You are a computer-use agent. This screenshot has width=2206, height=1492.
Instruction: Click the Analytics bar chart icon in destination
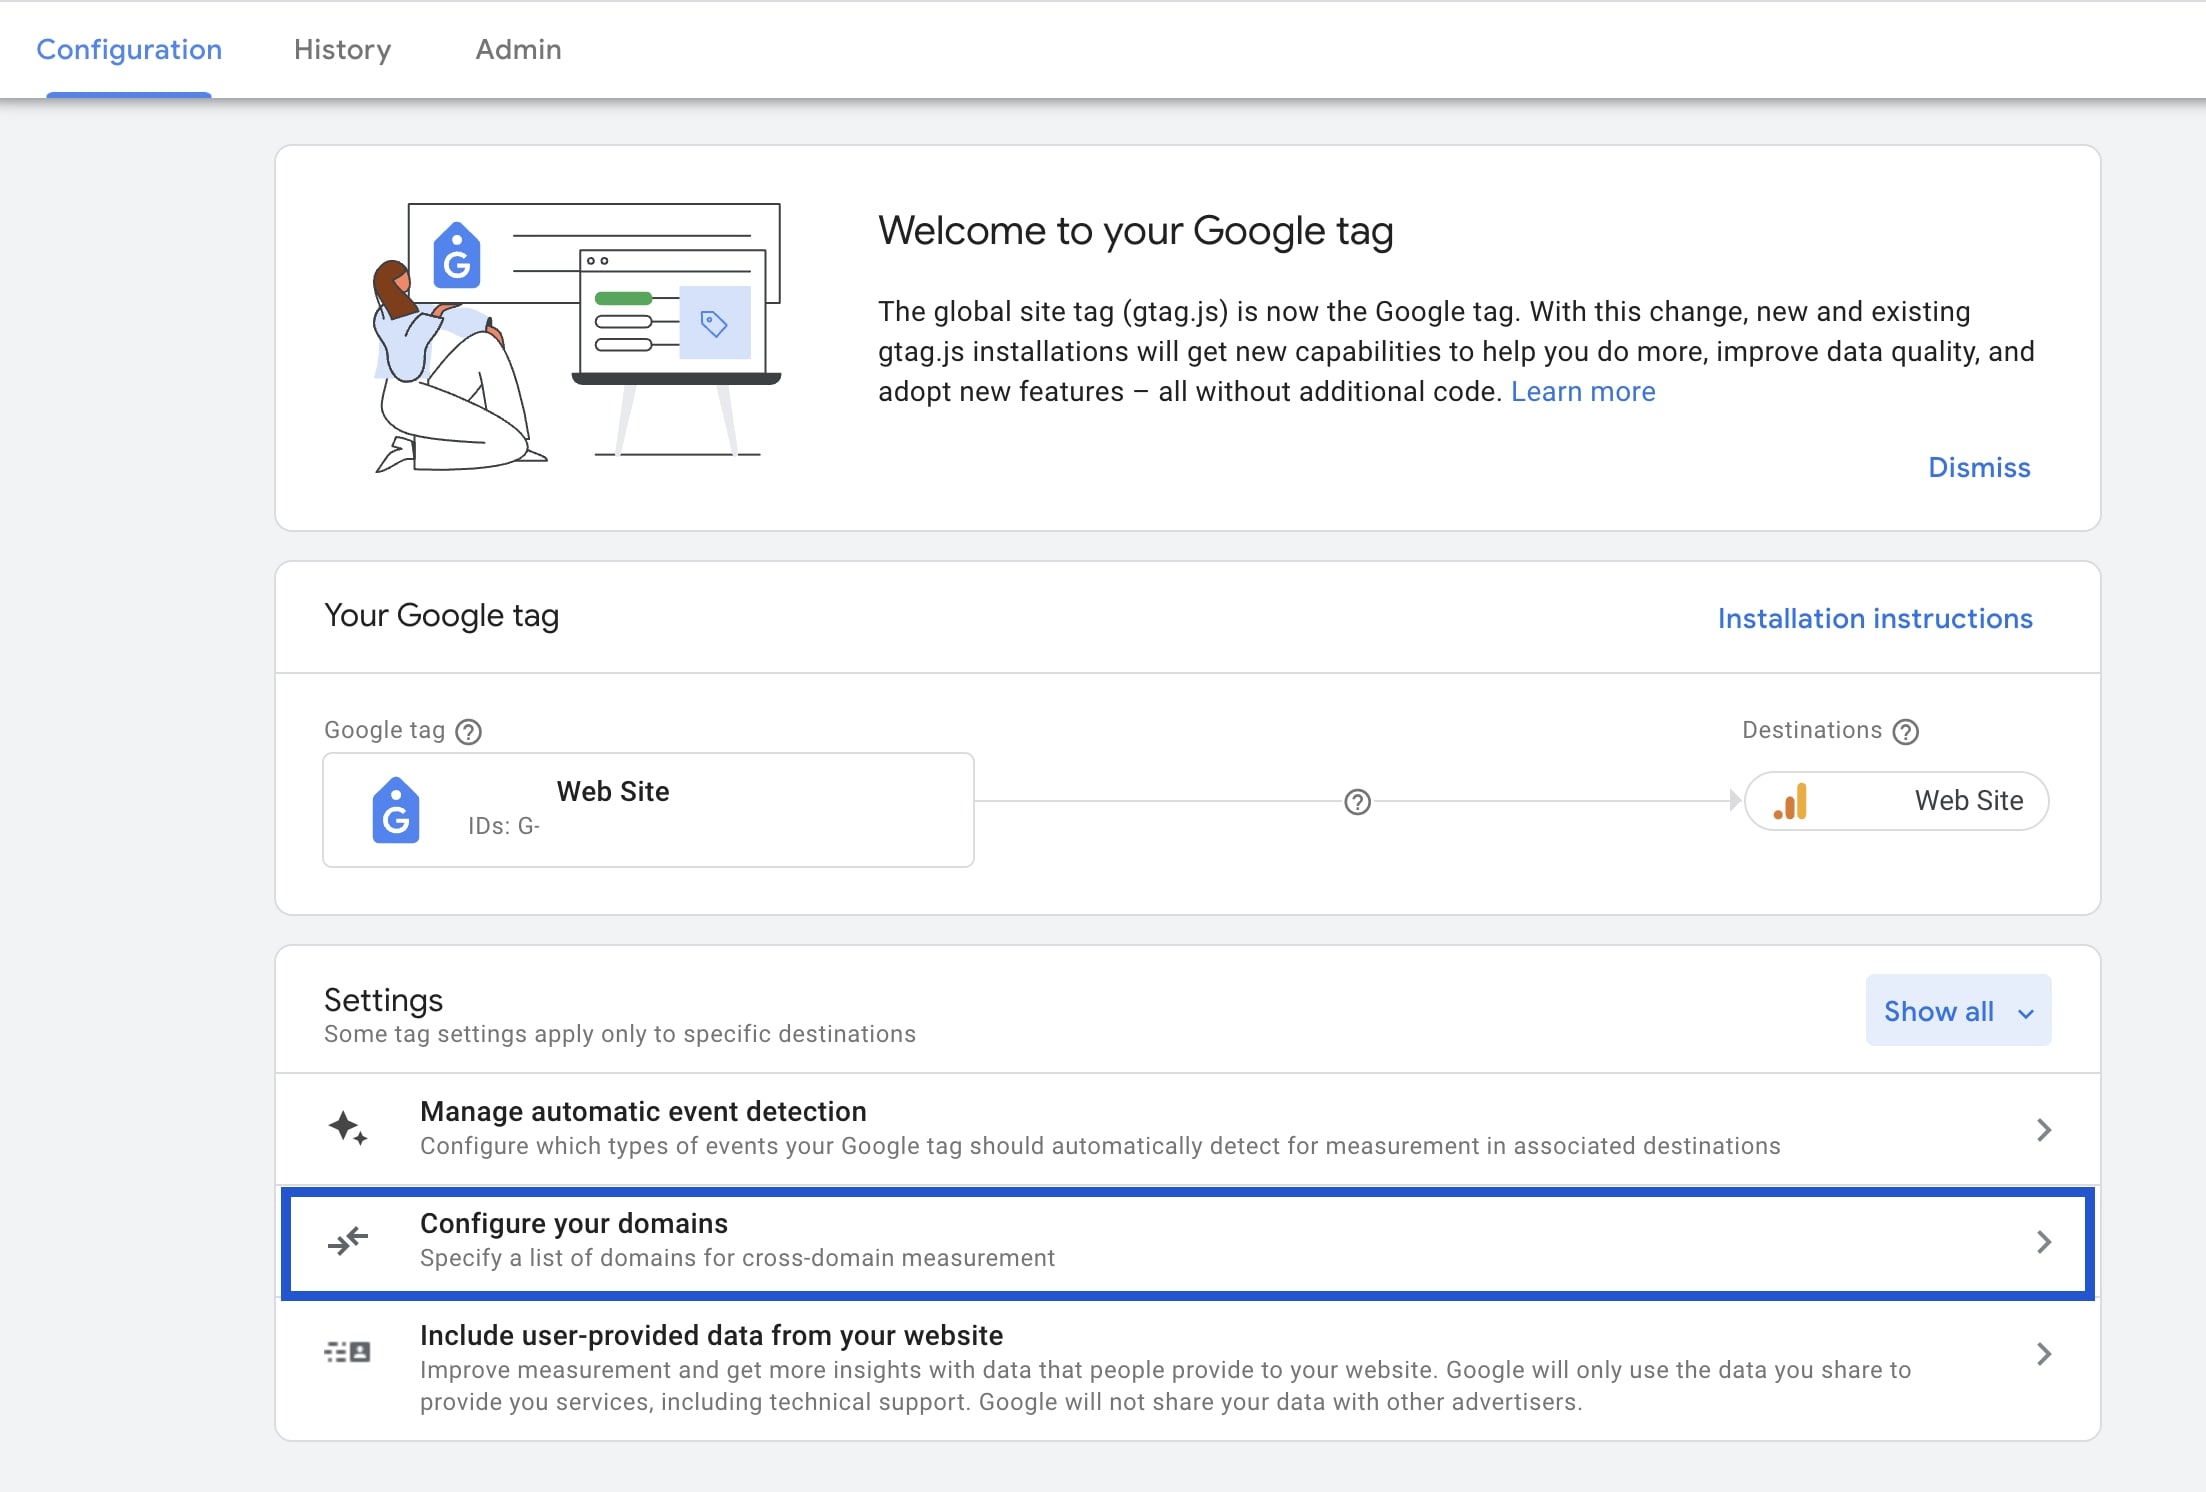[x=1790, y=801]
